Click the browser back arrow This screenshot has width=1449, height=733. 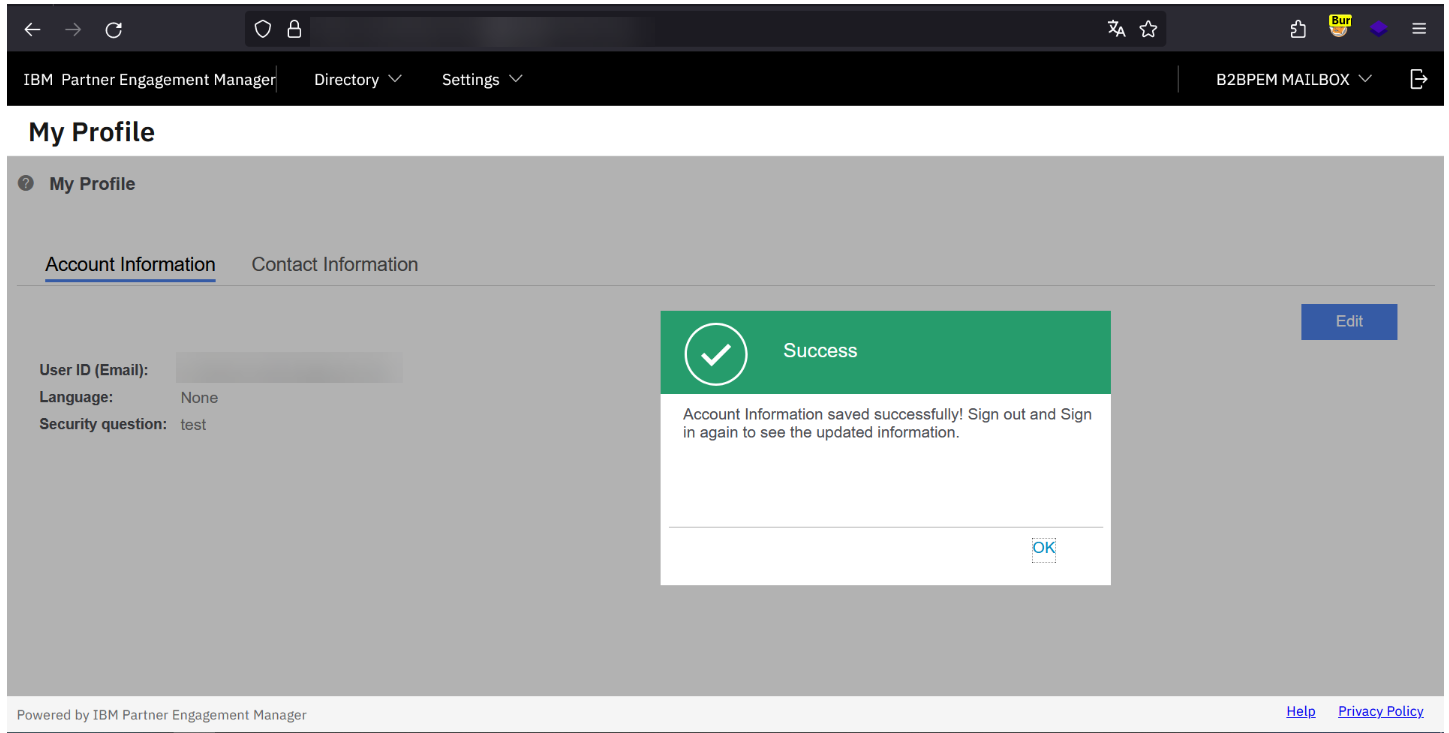32,30
